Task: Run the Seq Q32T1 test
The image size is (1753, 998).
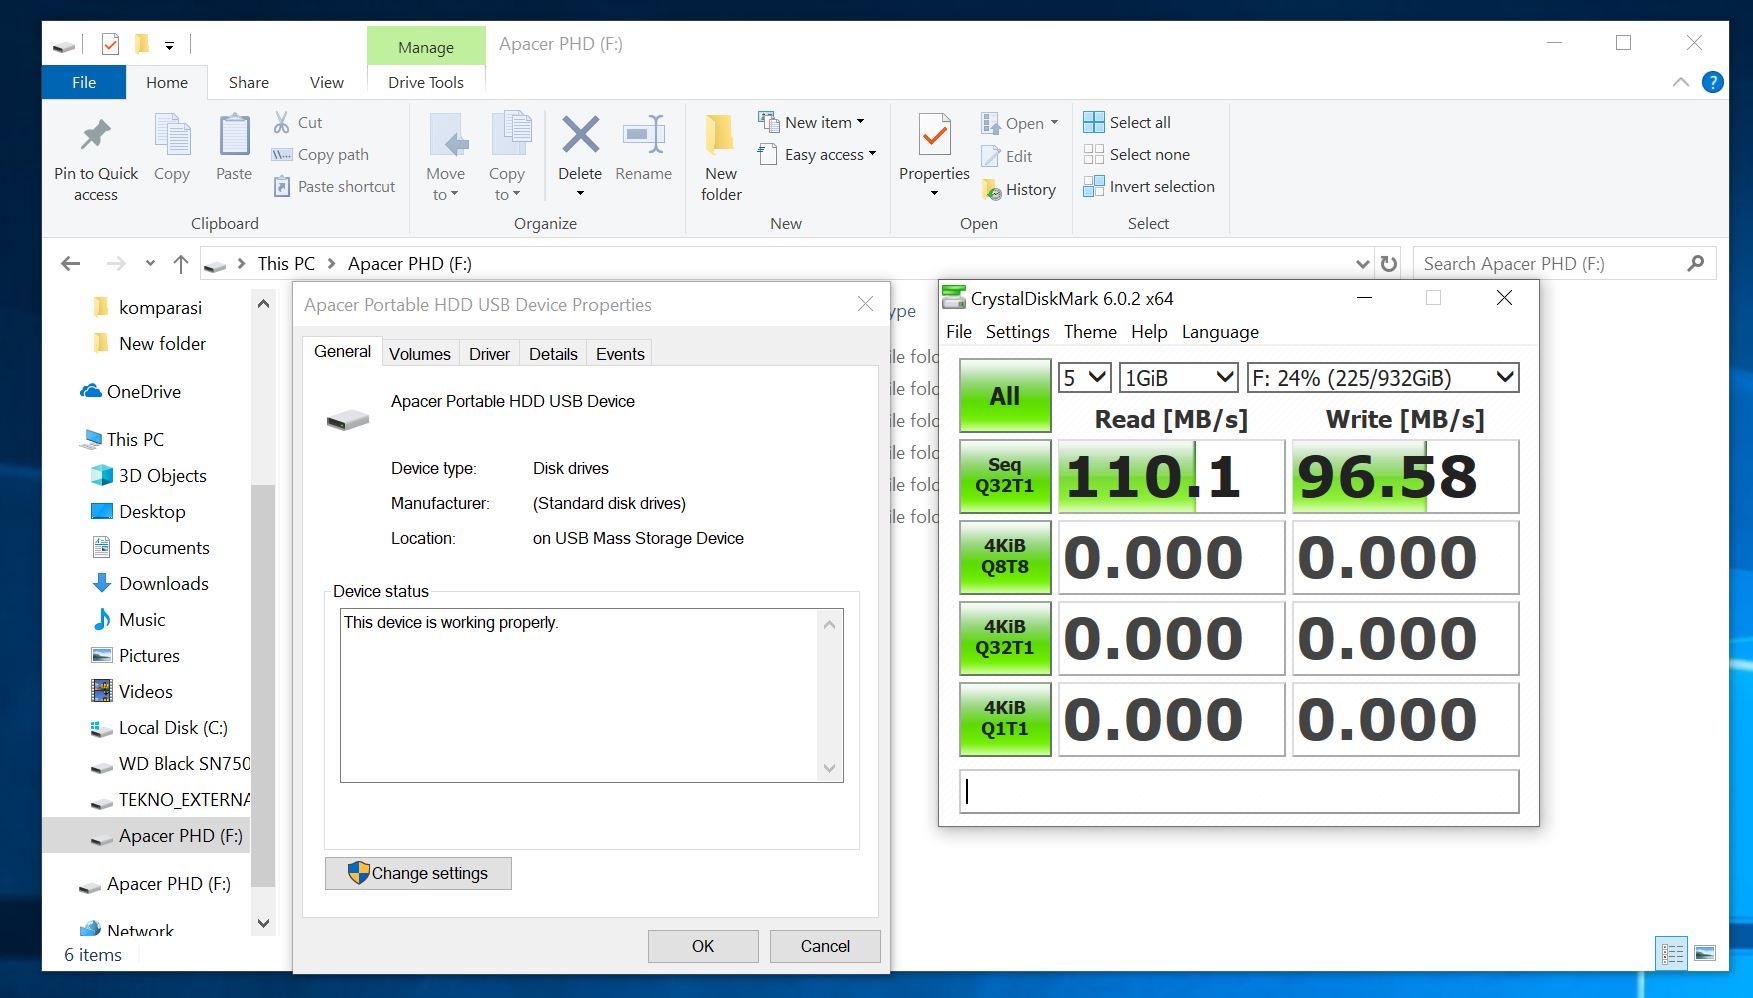Action: [1005, 476]
